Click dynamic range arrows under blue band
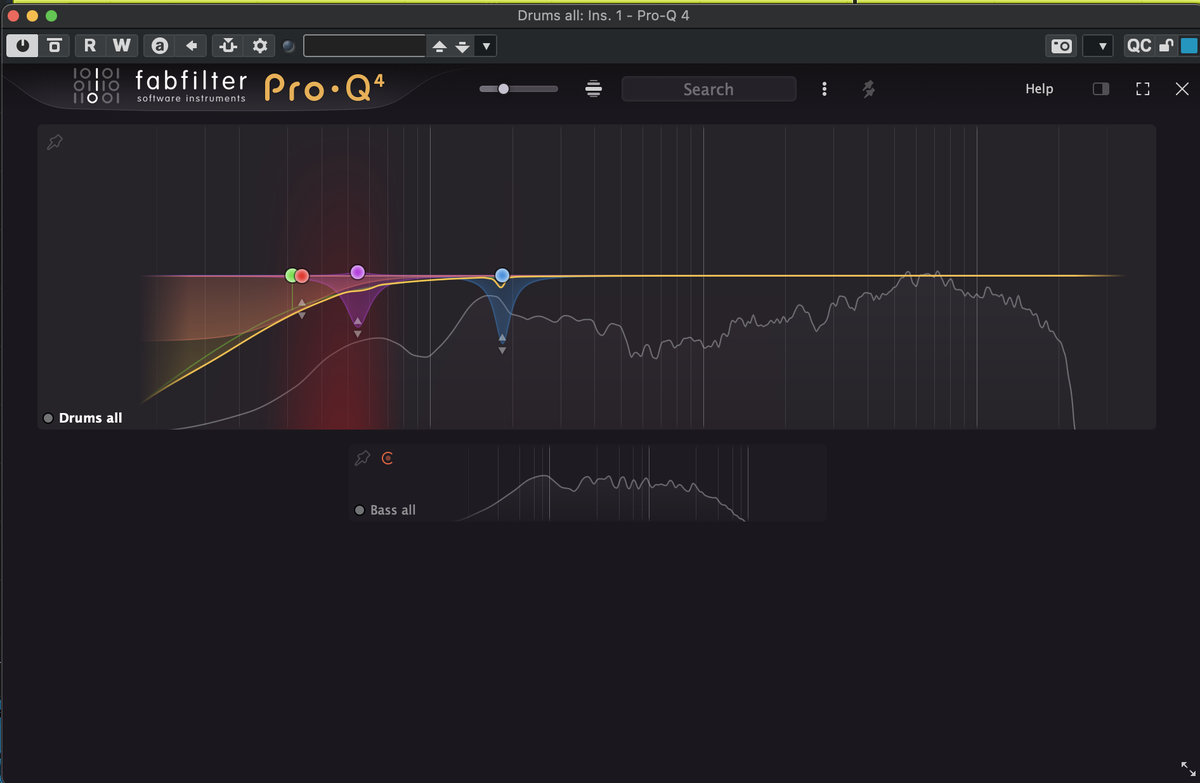Screen dimensions: 1200x783 pyautogui.click(x=502, y=344)
